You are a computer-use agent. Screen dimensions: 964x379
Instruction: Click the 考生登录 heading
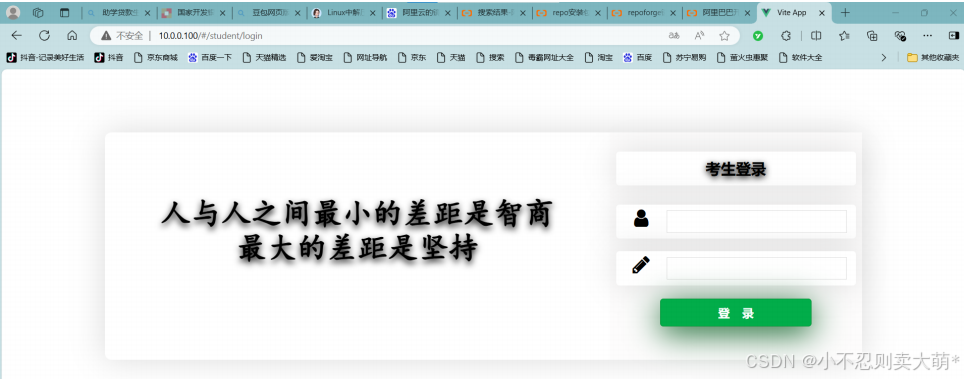point(735,169)
